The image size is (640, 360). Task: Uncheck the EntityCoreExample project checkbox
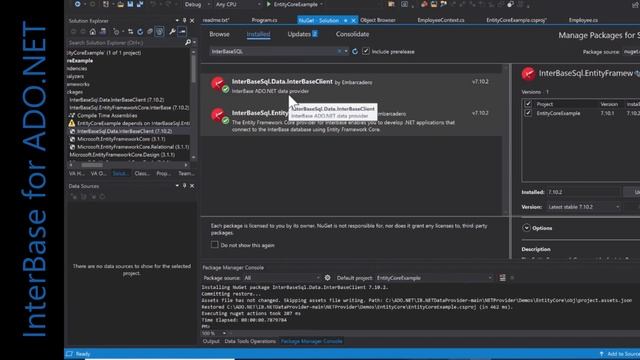[528, 113]
